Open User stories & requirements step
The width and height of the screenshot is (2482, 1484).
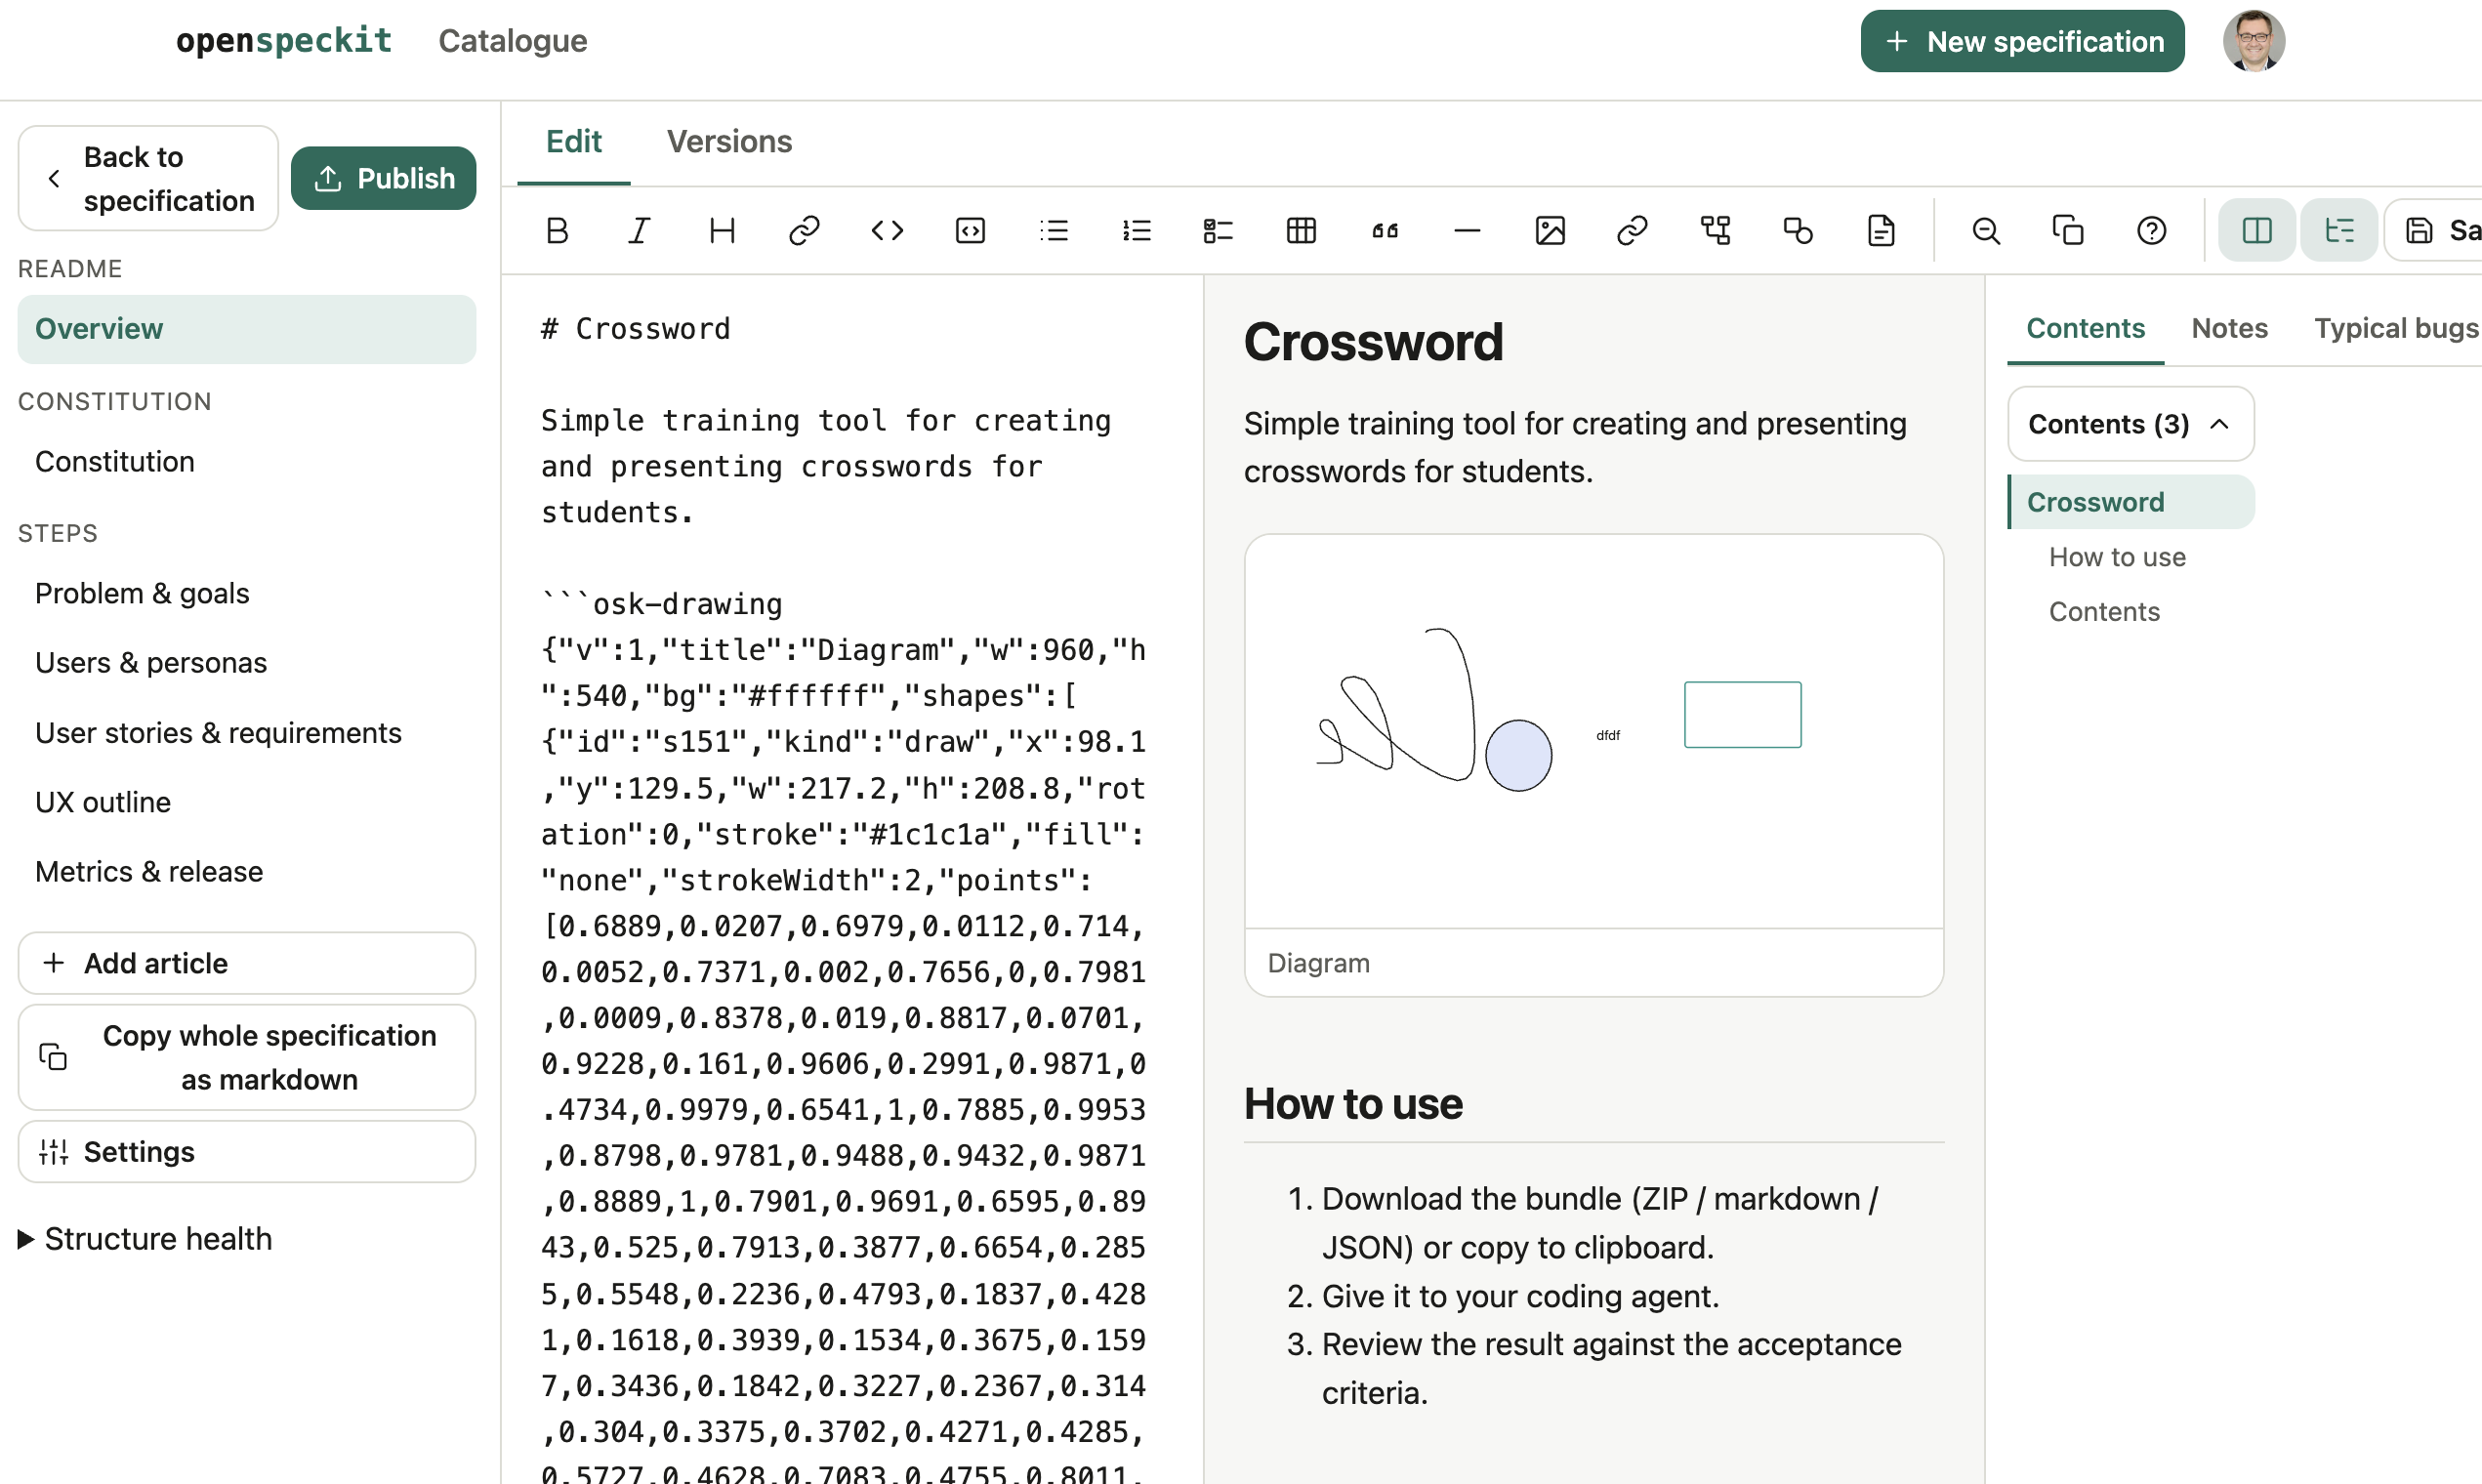[x=247, y=733]
